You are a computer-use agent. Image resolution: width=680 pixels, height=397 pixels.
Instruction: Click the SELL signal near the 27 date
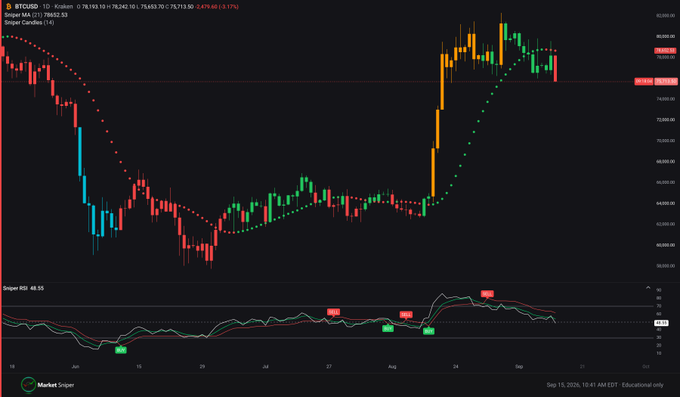click(x=333, y=312)
